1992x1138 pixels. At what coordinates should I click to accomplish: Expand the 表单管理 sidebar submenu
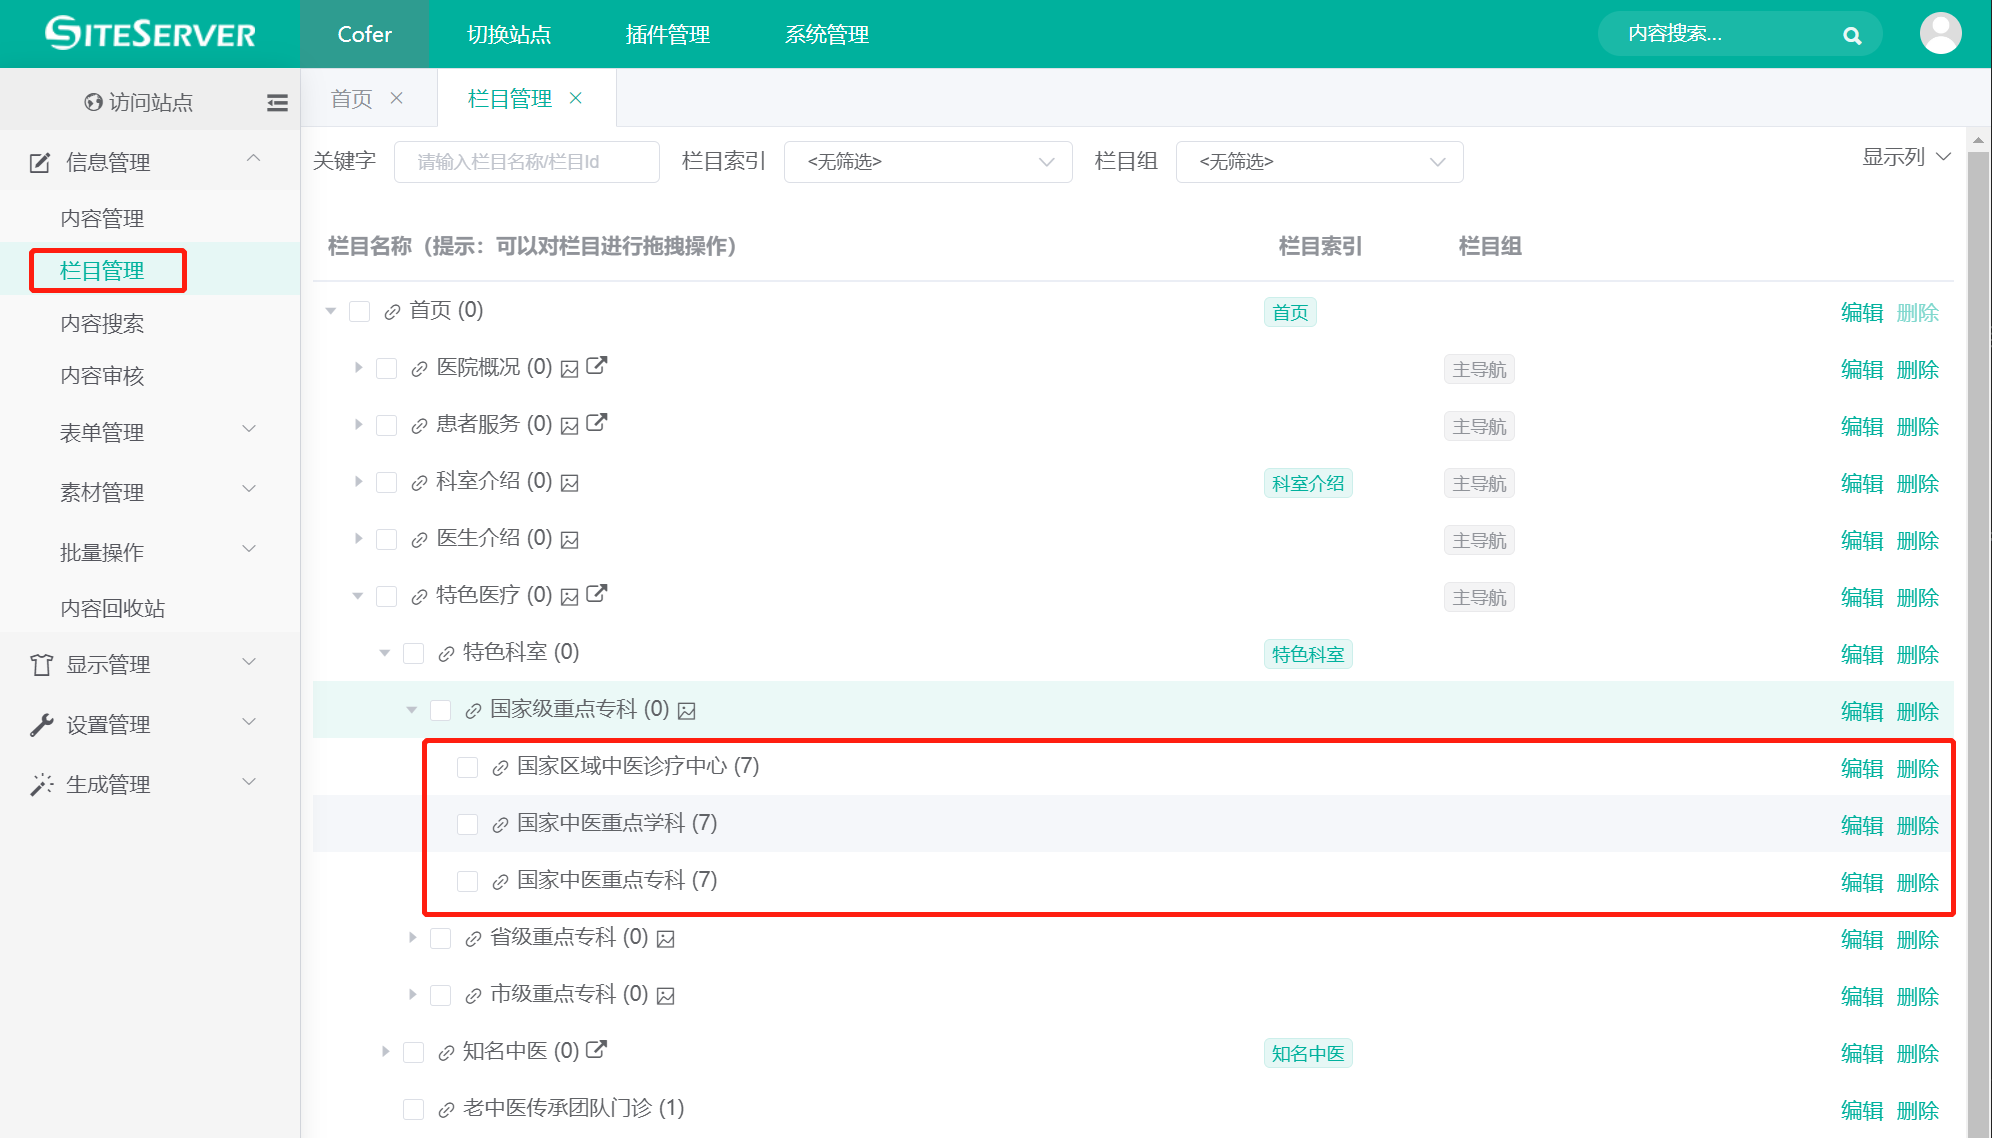pos(150,433)
